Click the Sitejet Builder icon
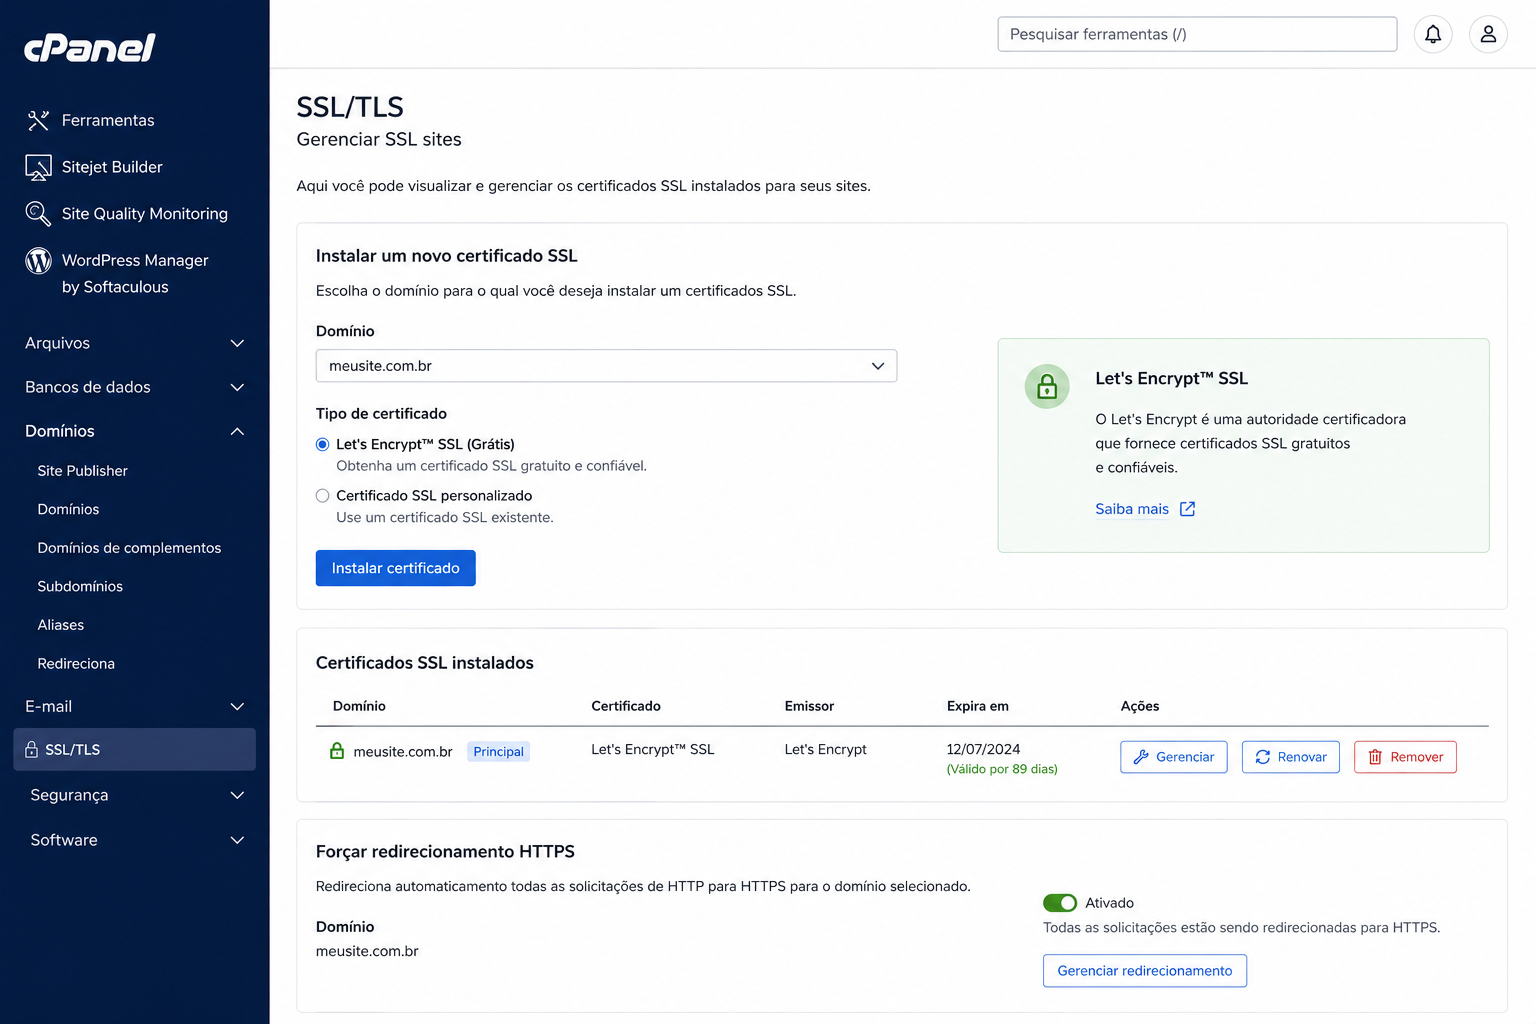 click(x=38, y=167)
